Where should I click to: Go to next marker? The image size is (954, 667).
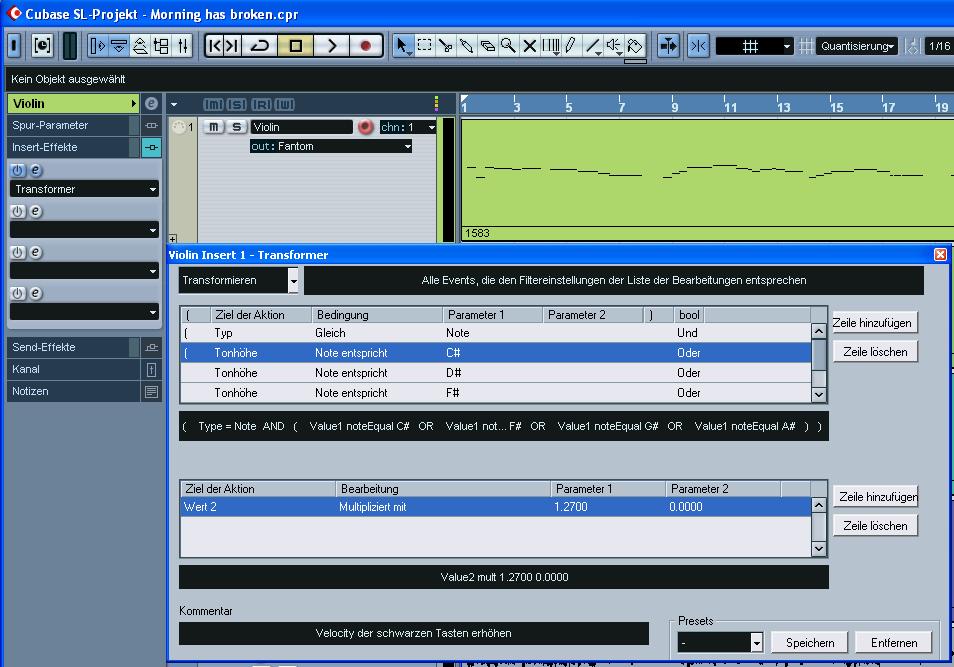[232, 46]
